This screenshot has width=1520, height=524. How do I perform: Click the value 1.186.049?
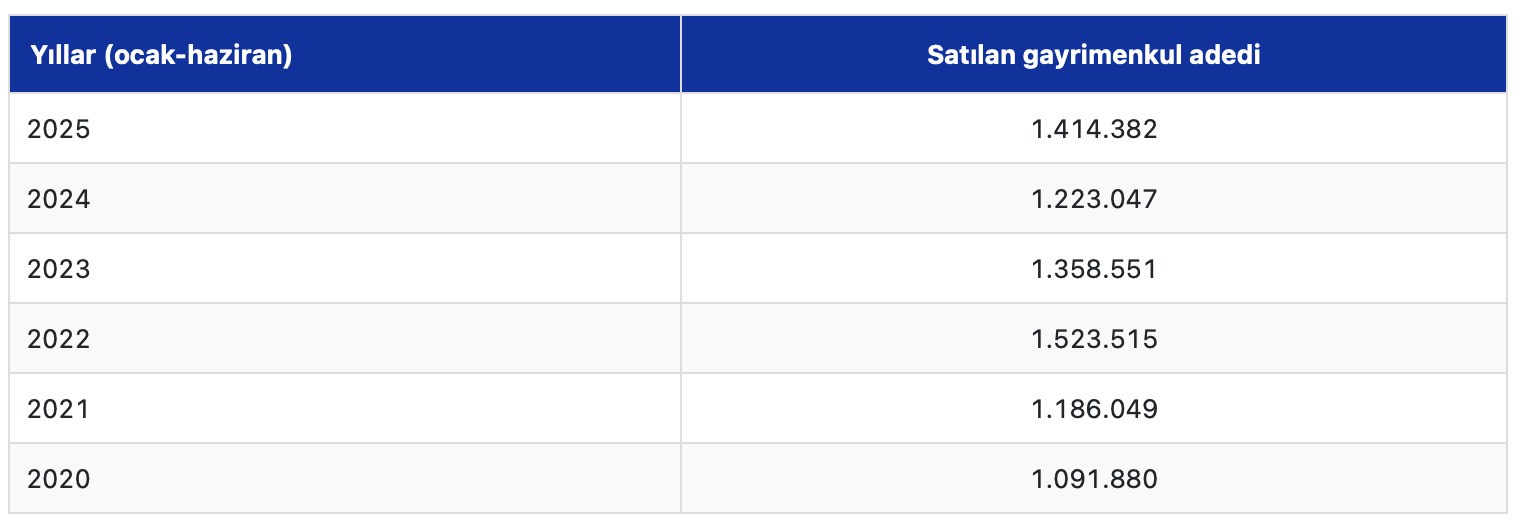(1094, 409)
